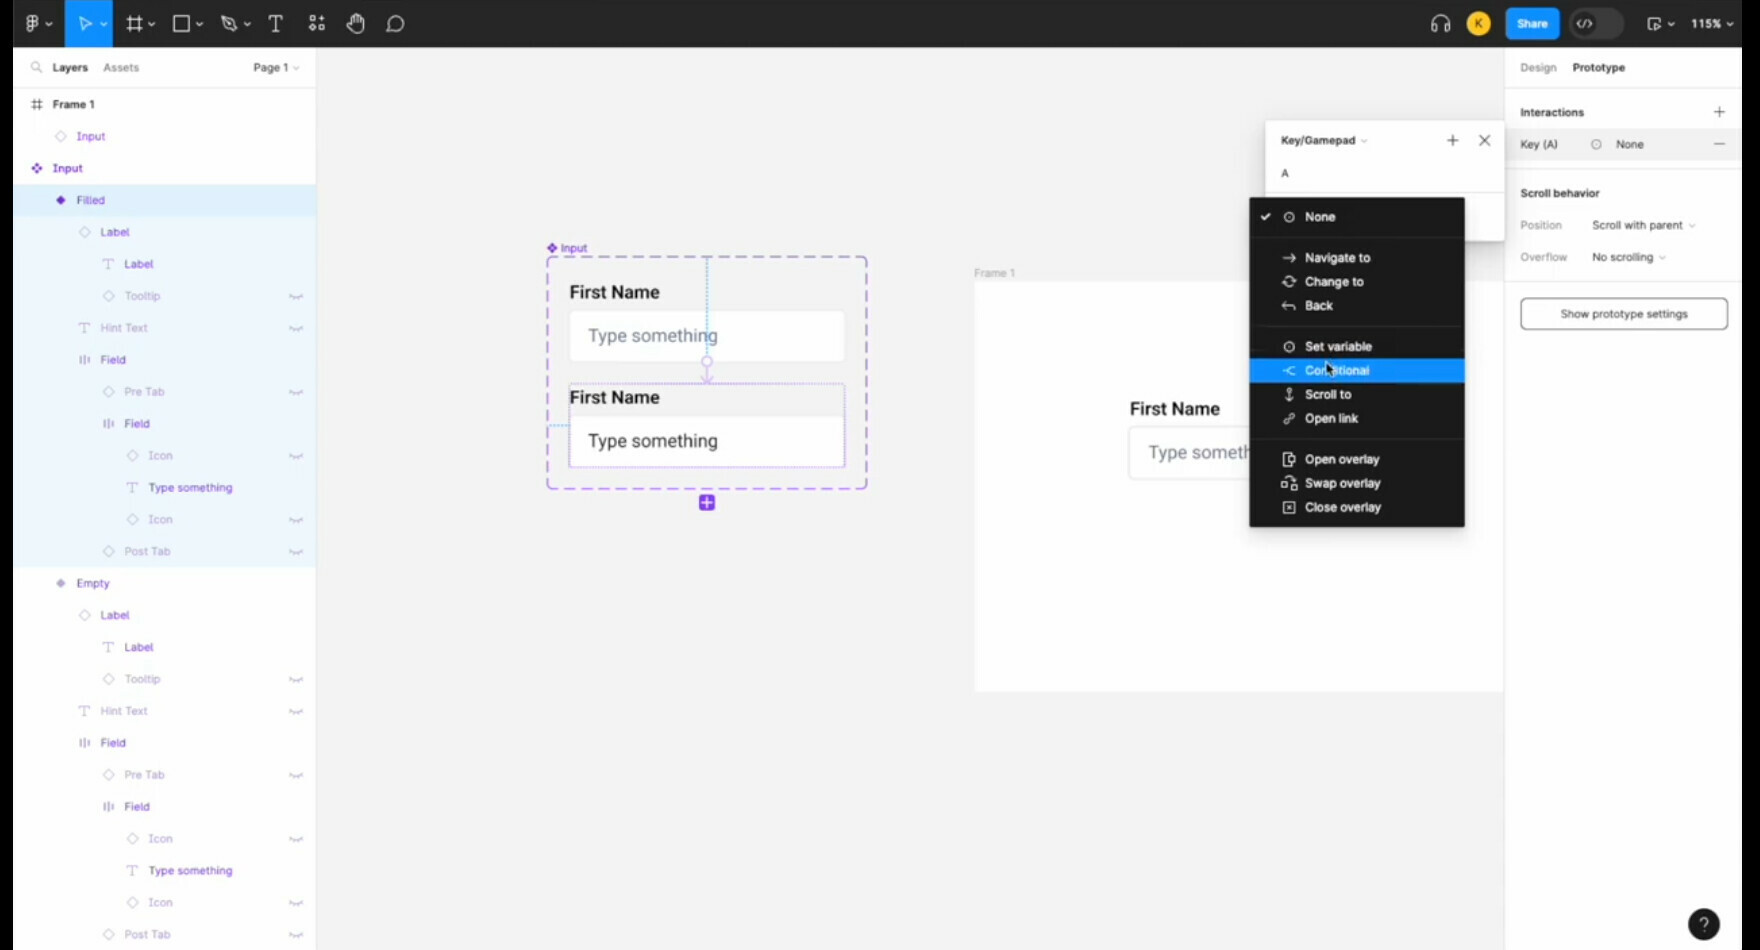The width and height of the screenshot is (1760, 950).
Task: Select the Comment tool
Action: 395,23
